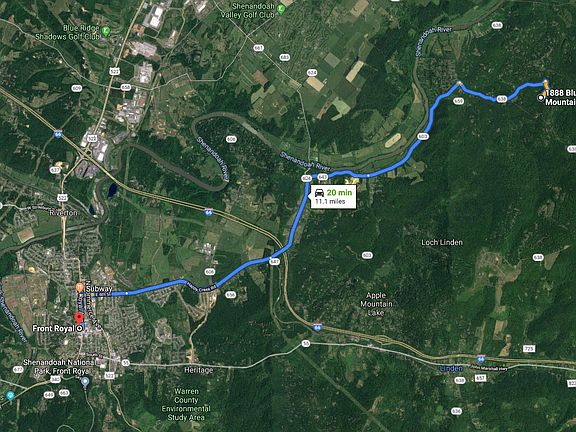Select the Shenandoah National Park marker icon
Screen dimensions: 576x432
[x=85, y=382]
